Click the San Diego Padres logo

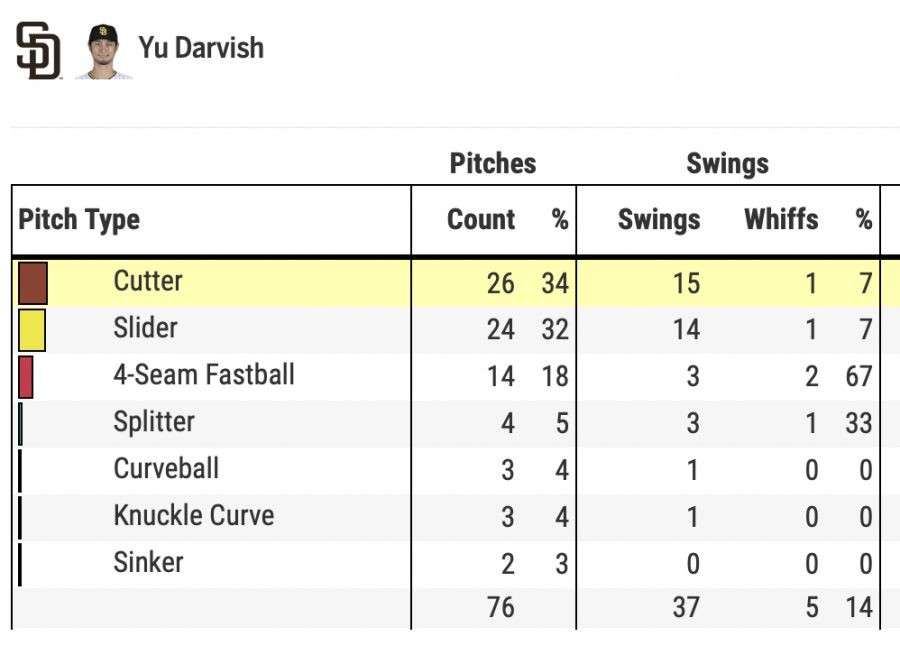point(38,50)
